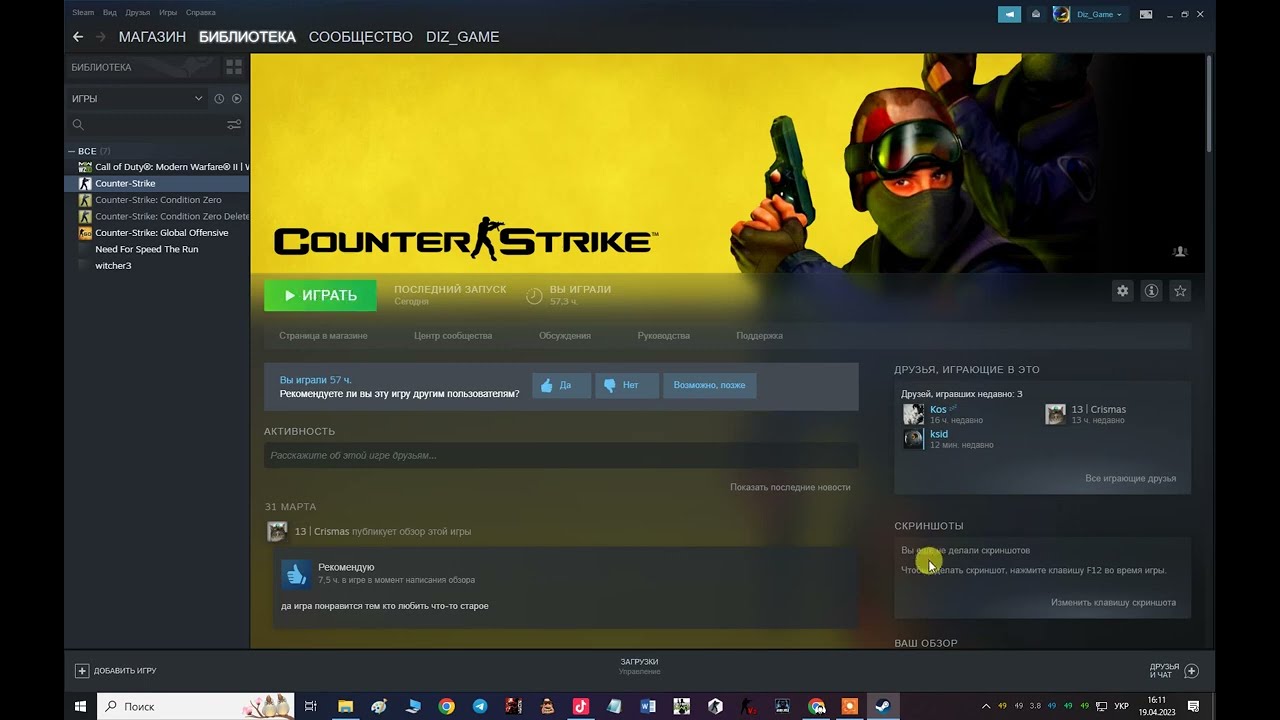Switch to МАГАЗИН tab

[x=152, y=37]
